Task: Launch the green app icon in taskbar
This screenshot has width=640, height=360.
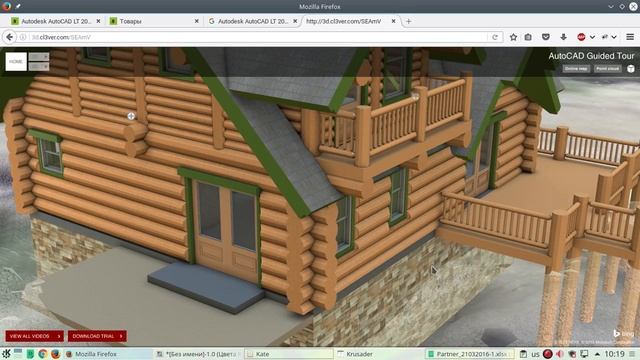Action: click(30, 354)
